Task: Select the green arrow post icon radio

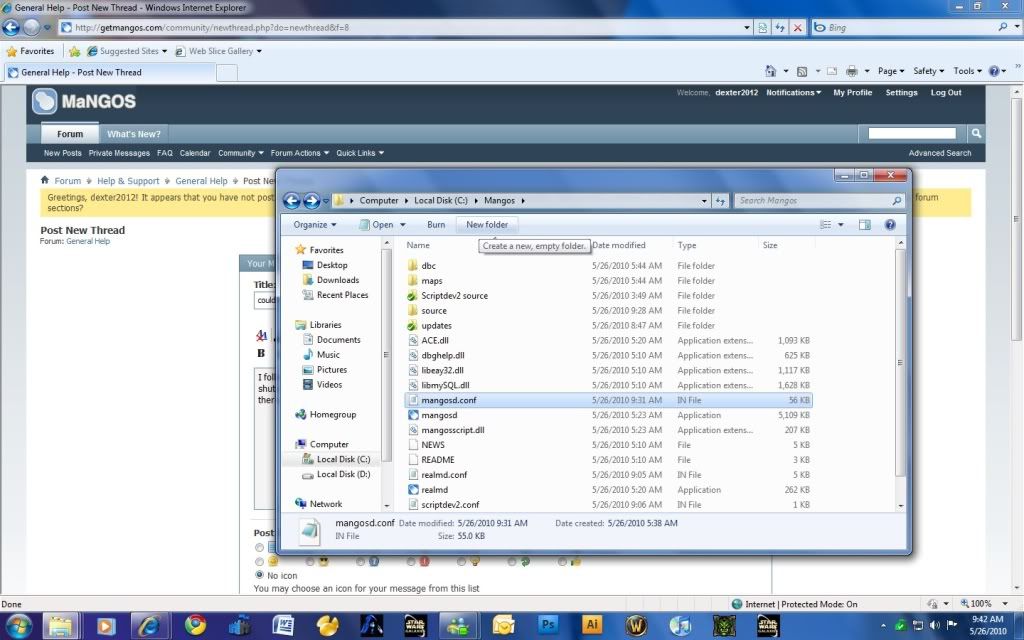Action: (512, 561)
